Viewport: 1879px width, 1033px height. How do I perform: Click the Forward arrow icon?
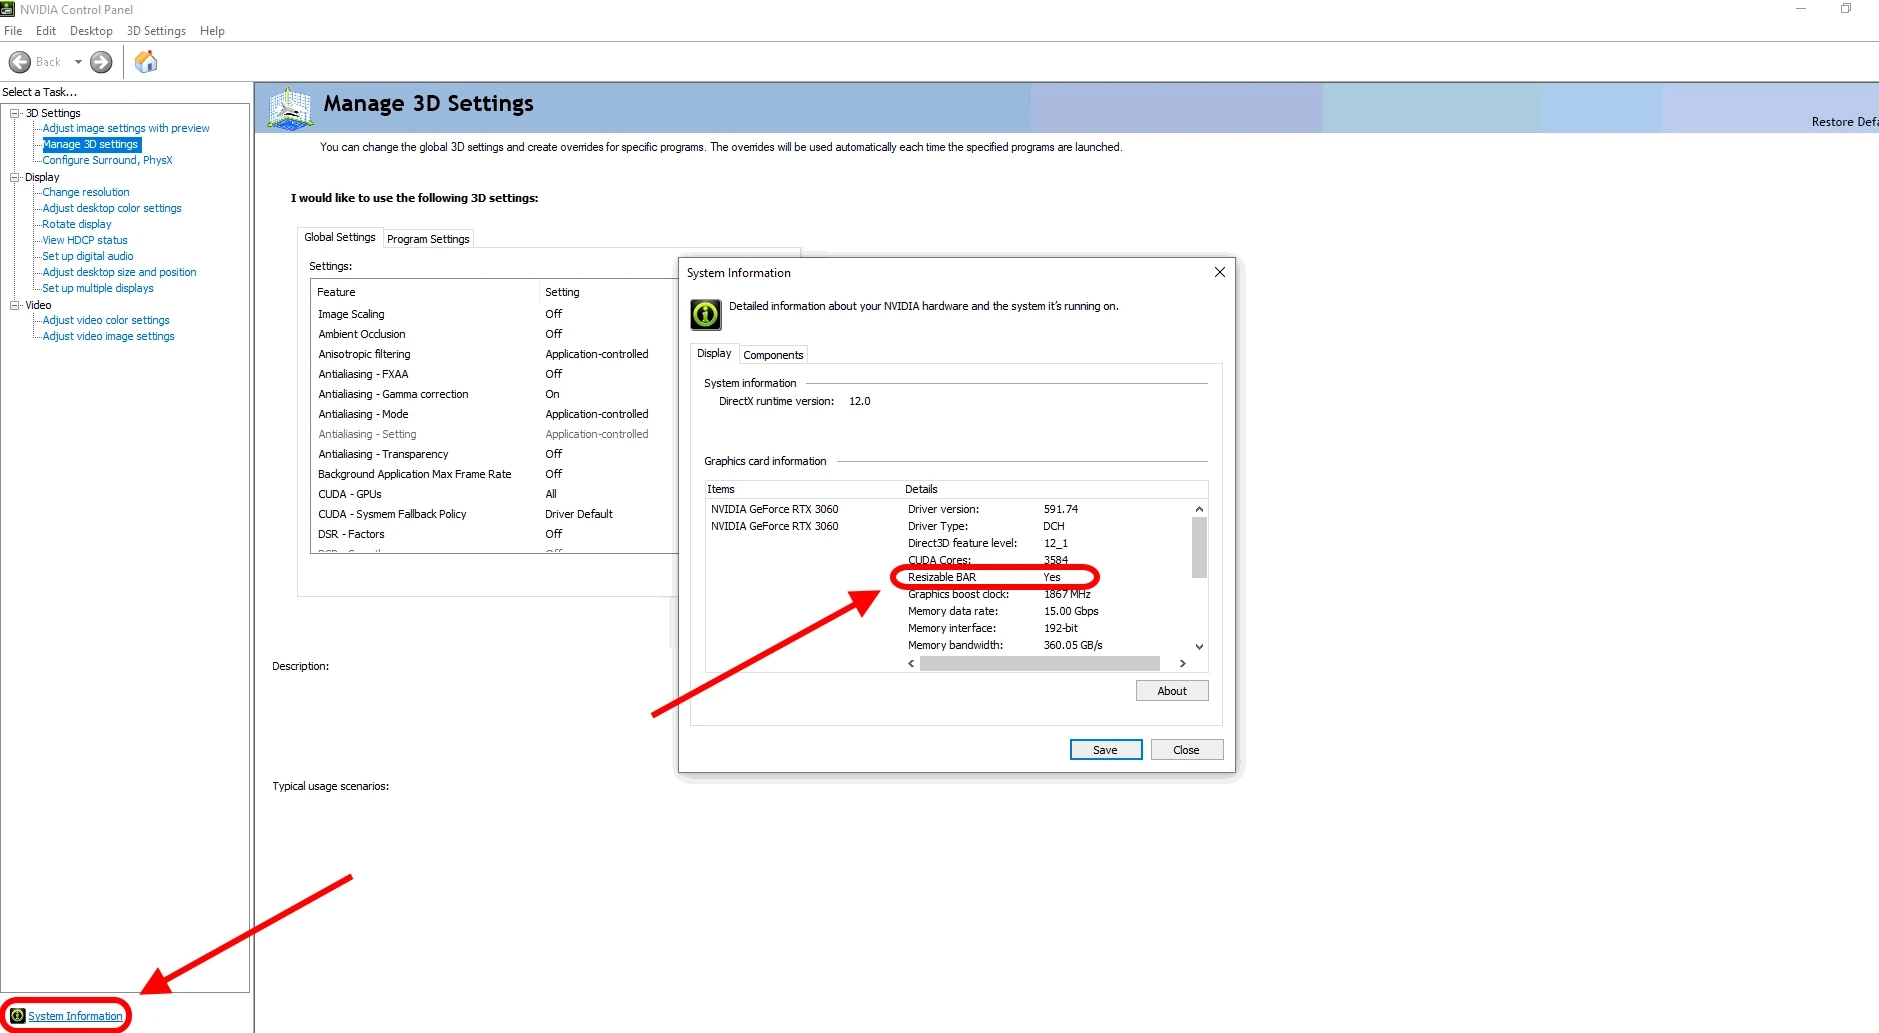pos(101,62)
